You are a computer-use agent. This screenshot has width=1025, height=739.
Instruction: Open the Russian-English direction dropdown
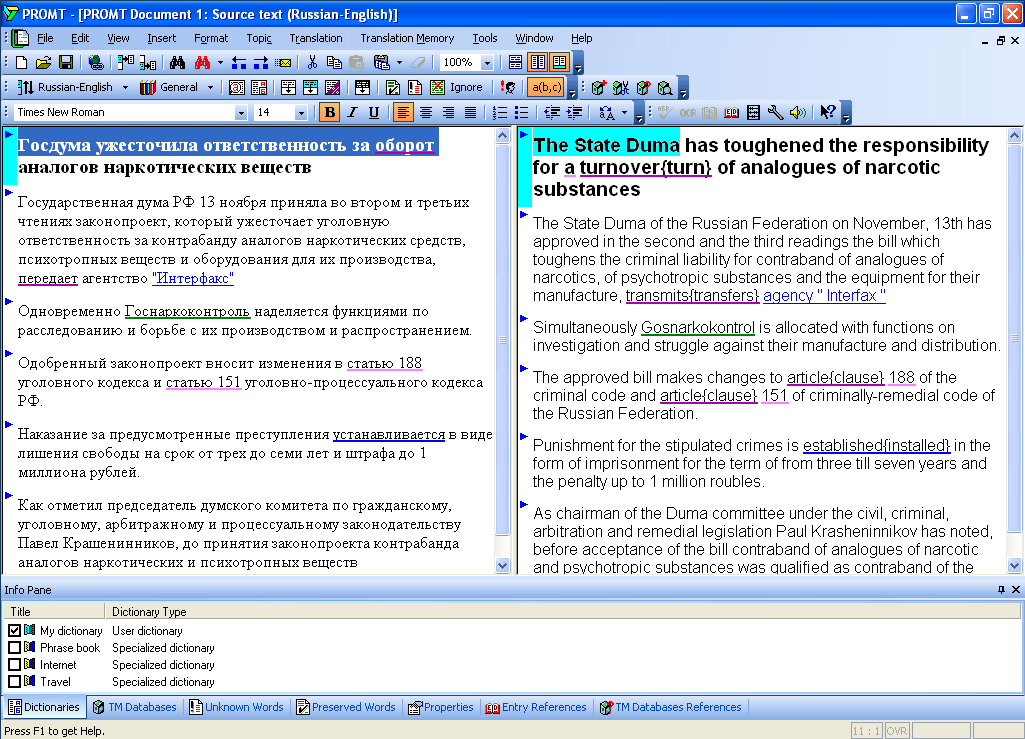point(125,88)
